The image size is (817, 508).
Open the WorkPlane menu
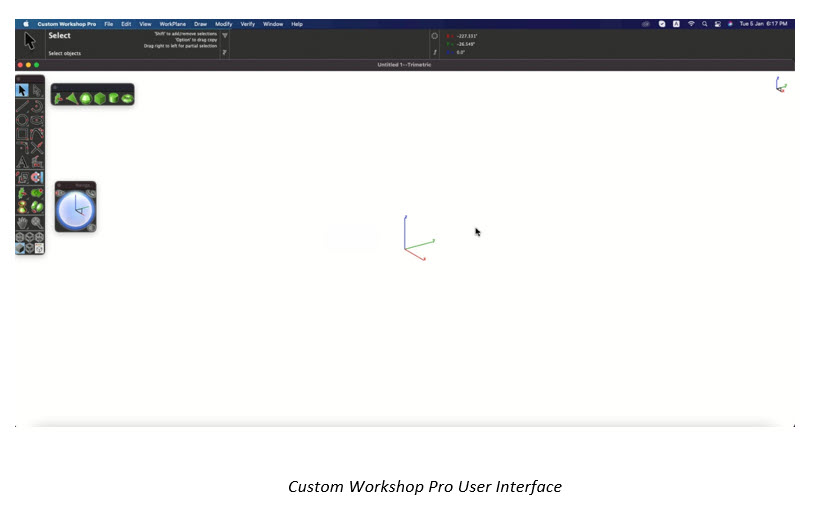[172, 24]
